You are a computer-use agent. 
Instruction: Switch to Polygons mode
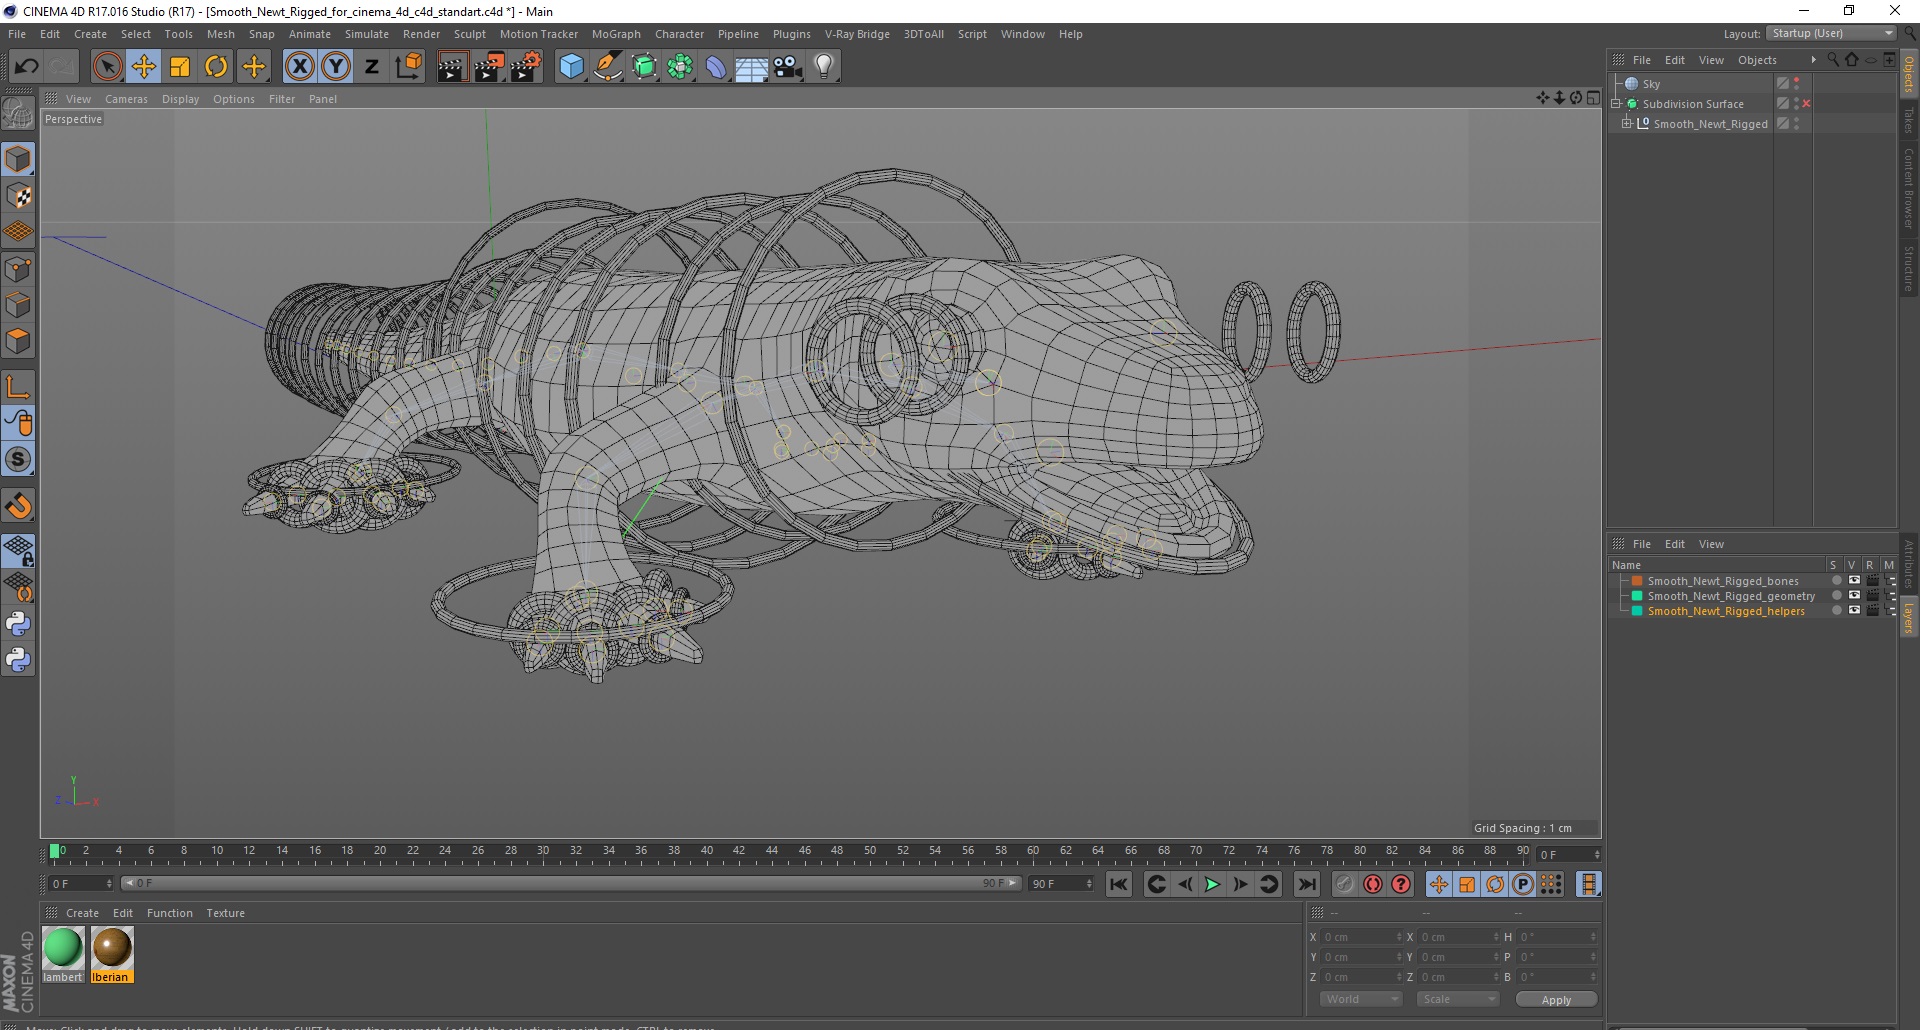click(x=18, y=342)
